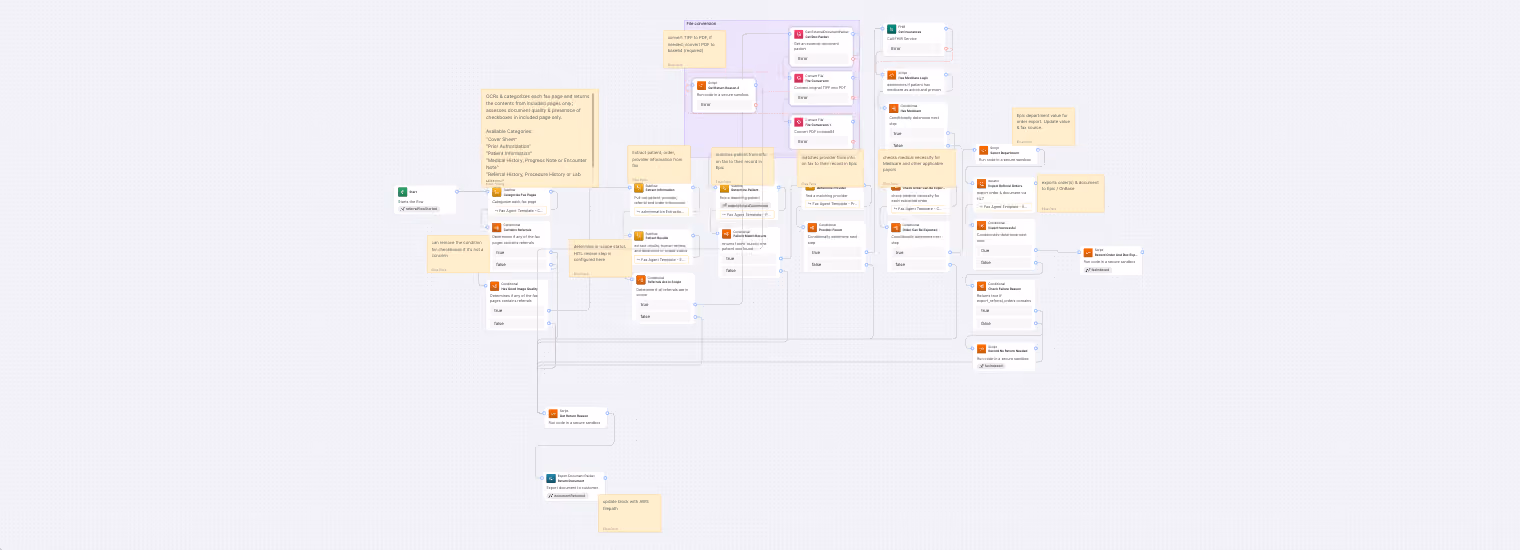The height and width of the screenshot is (550, 1520).
Task: Click the Export Referral Orders subflow icon
Action: coord(981,183)
